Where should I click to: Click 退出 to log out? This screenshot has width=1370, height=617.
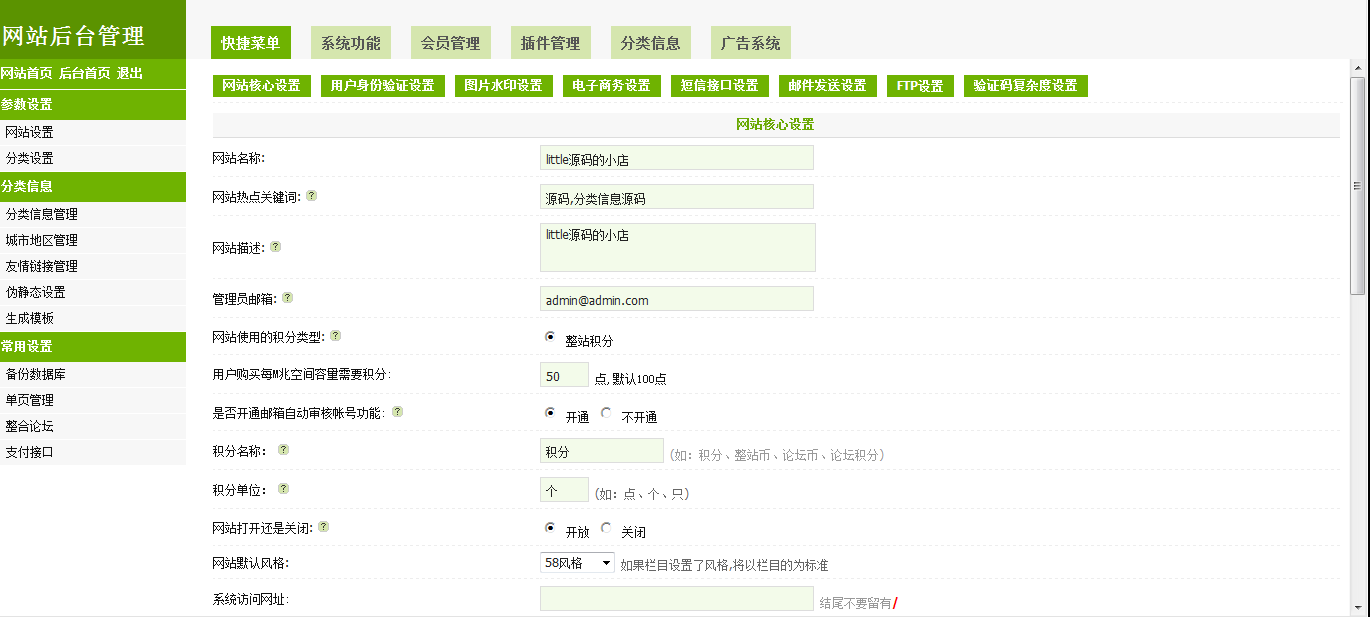[130, 74]
